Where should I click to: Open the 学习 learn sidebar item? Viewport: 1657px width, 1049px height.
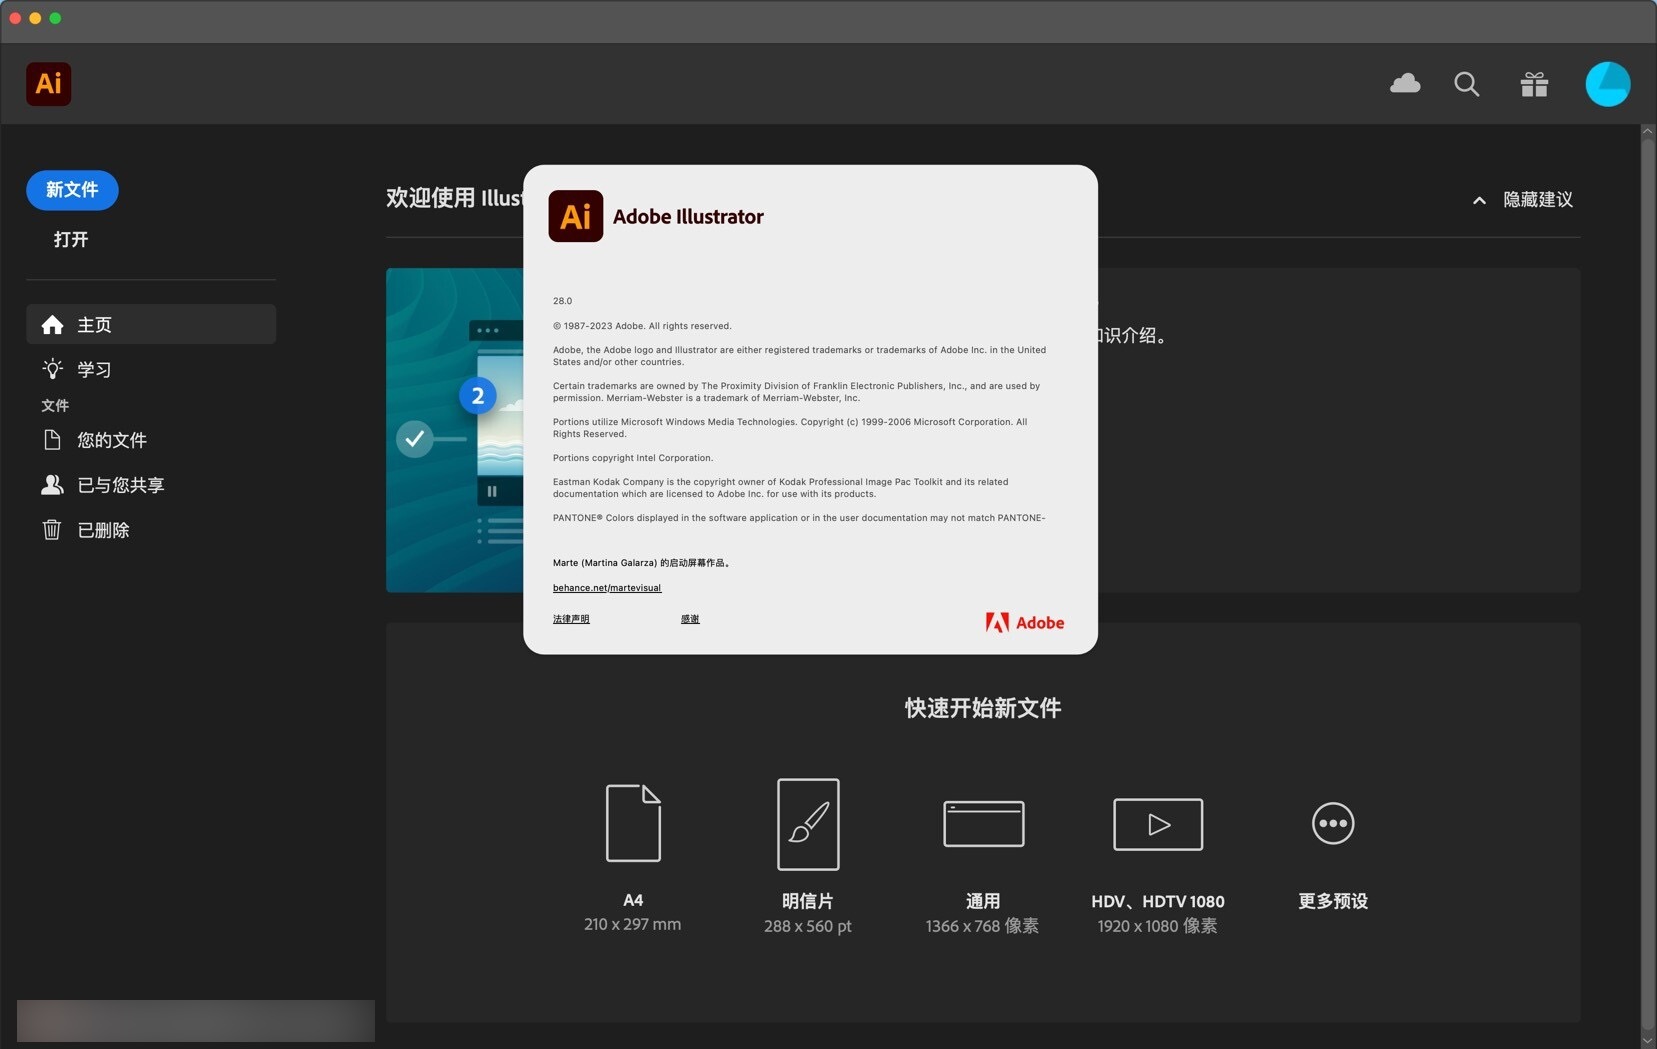click(x=151, y=369)
